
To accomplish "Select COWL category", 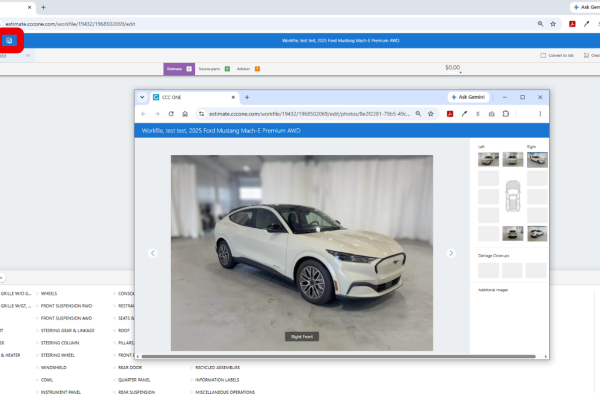I will pyautogui.click(x=47, y=380).
